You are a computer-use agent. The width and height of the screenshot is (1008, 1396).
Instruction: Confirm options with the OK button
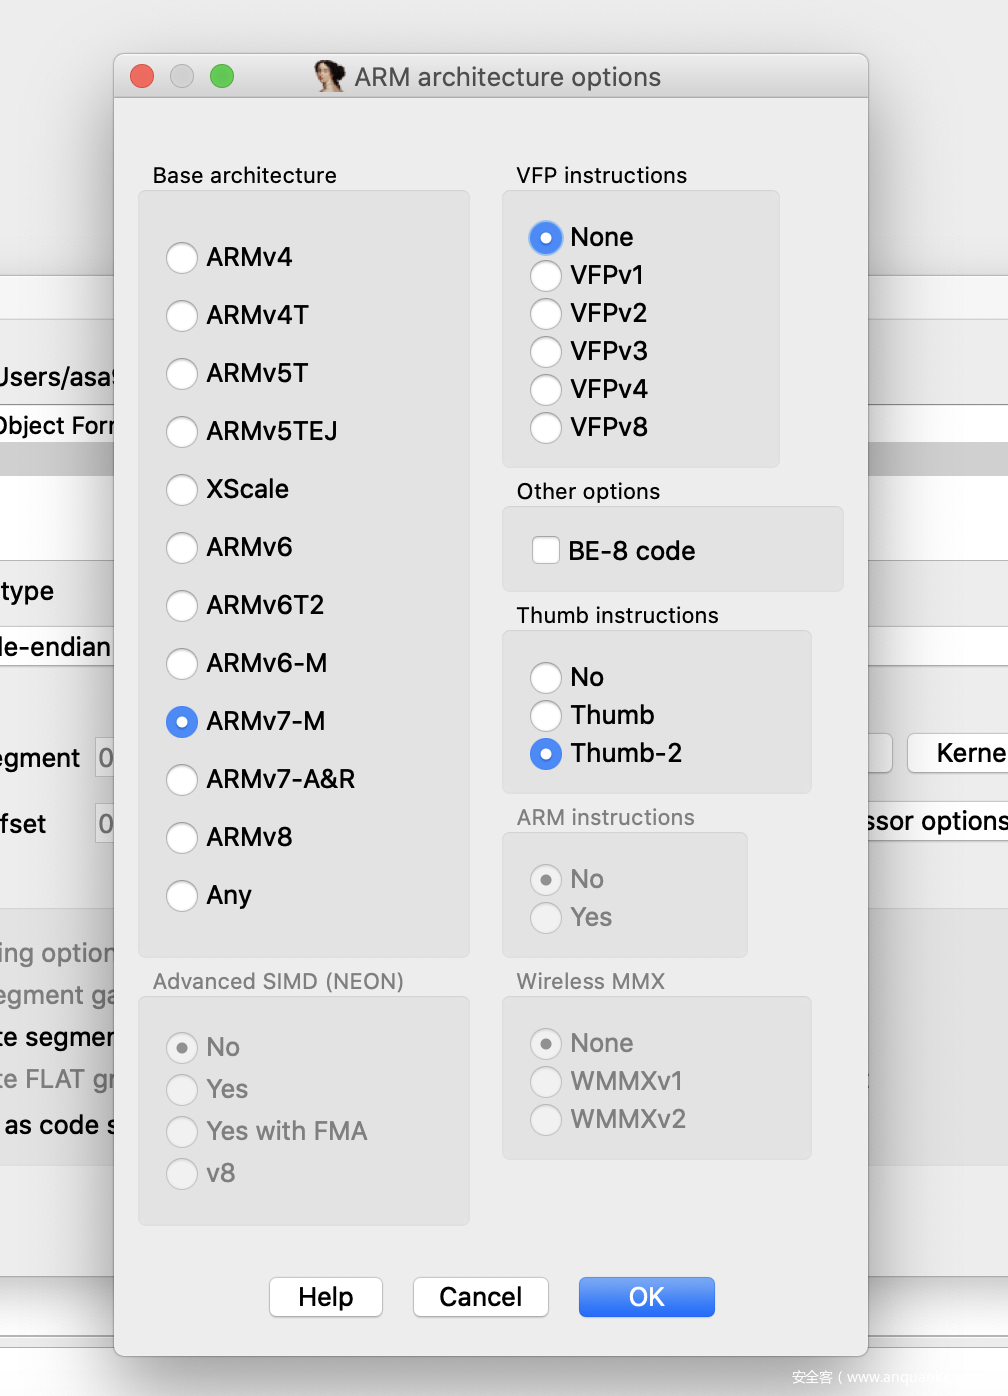tap(646, 1297)
